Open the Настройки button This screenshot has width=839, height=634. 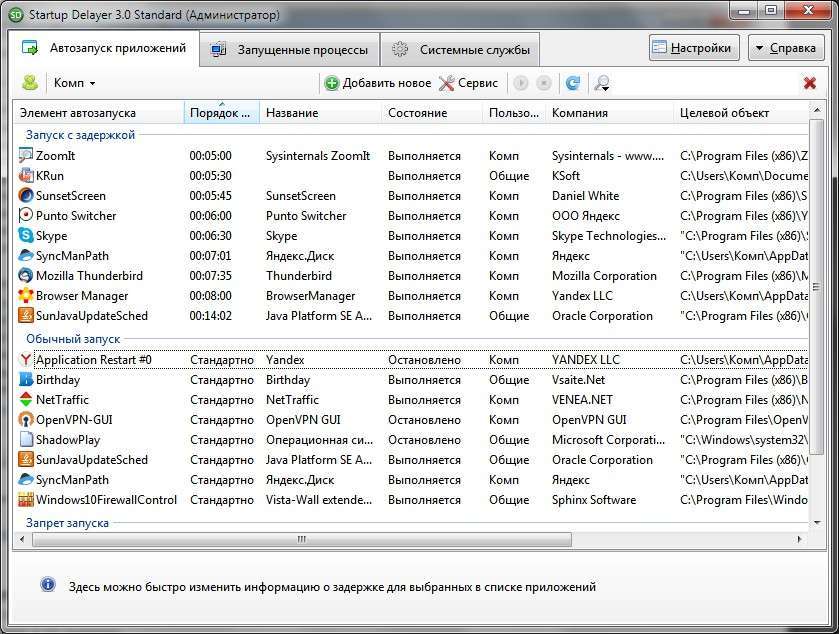694,48
